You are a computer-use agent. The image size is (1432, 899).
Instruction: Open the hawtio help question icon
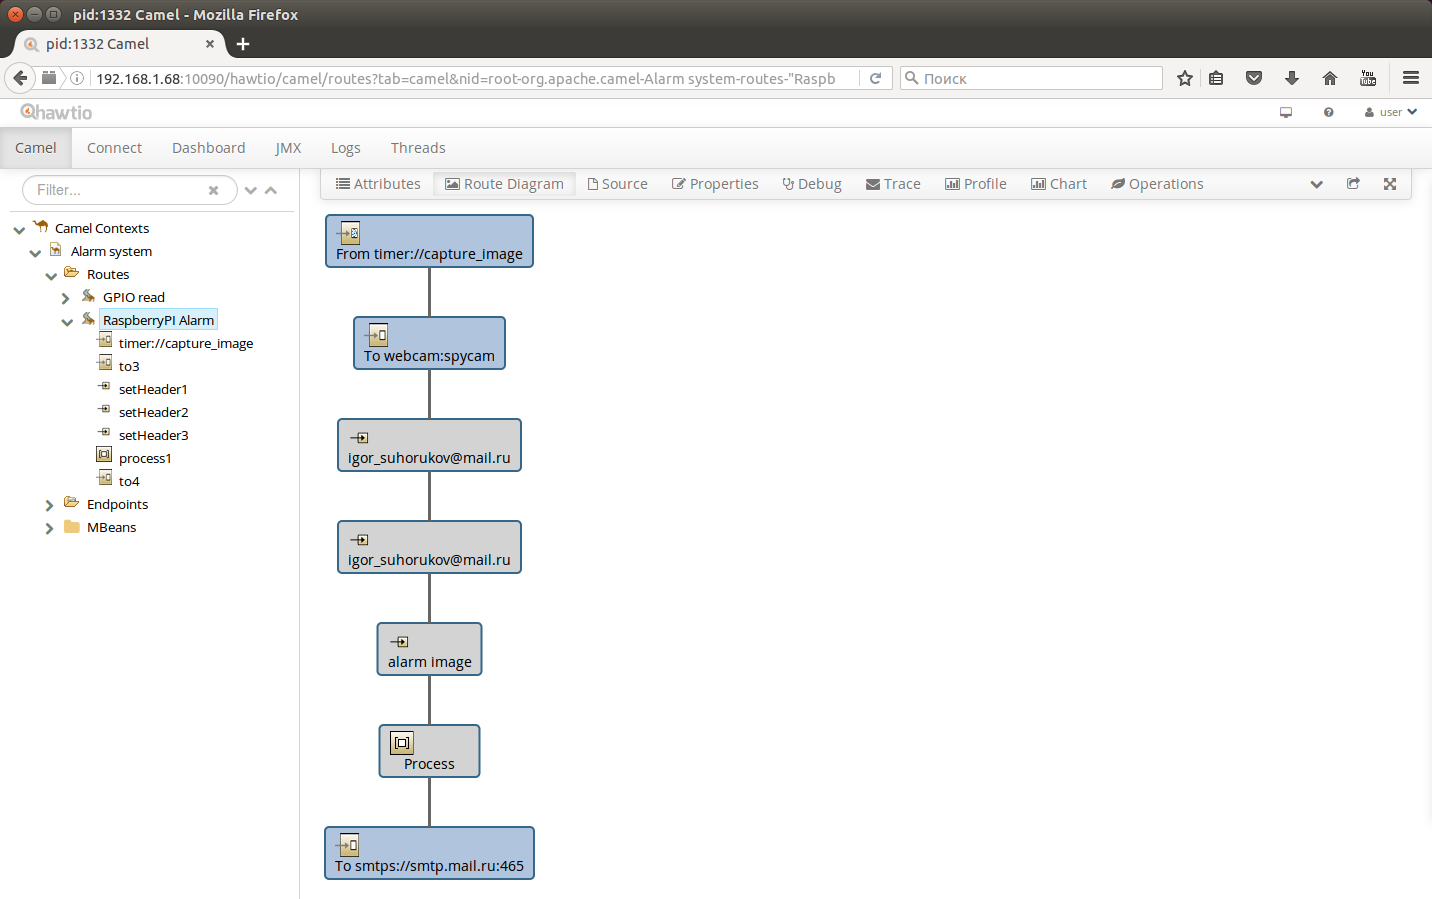(1328, 112)
